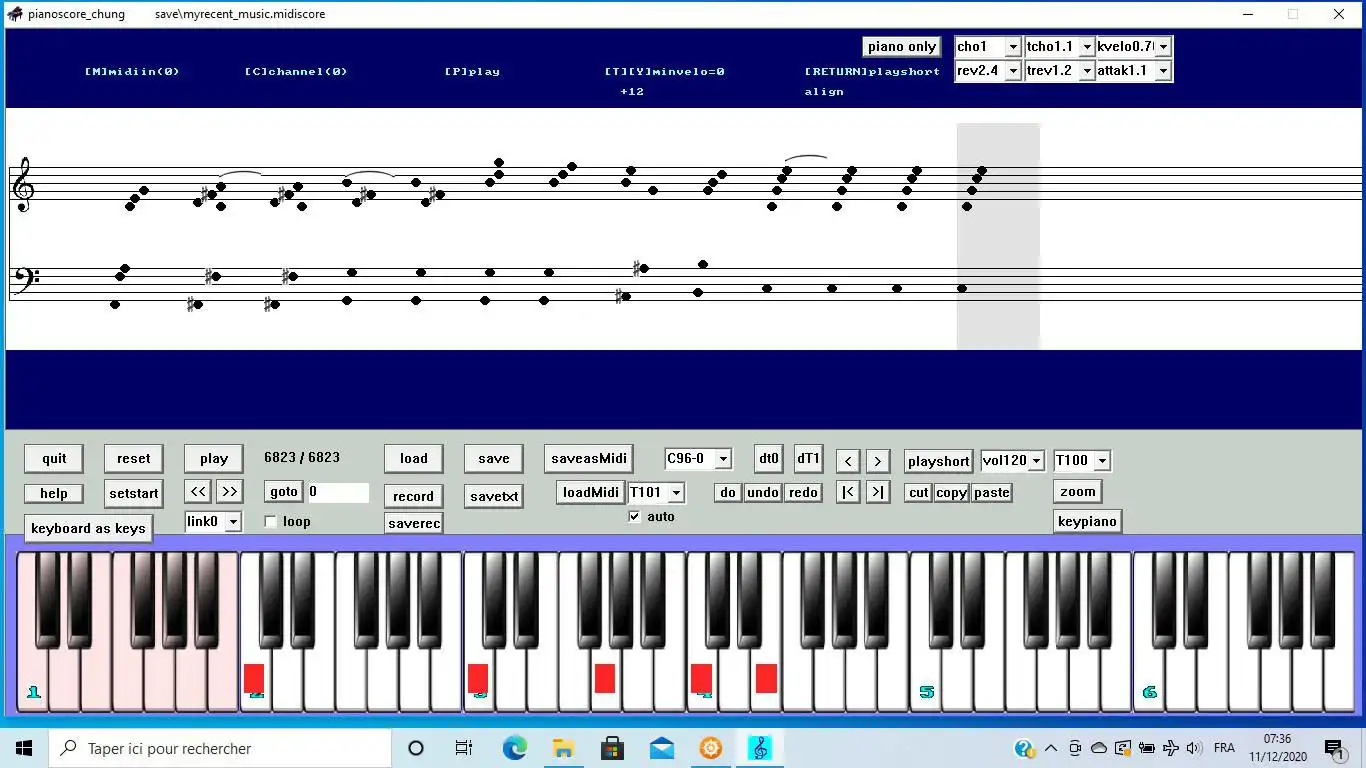Go to the end with the >| button
Viewport: 1366px width, 768px height.
pyautogui.click(x=877, y=492)
